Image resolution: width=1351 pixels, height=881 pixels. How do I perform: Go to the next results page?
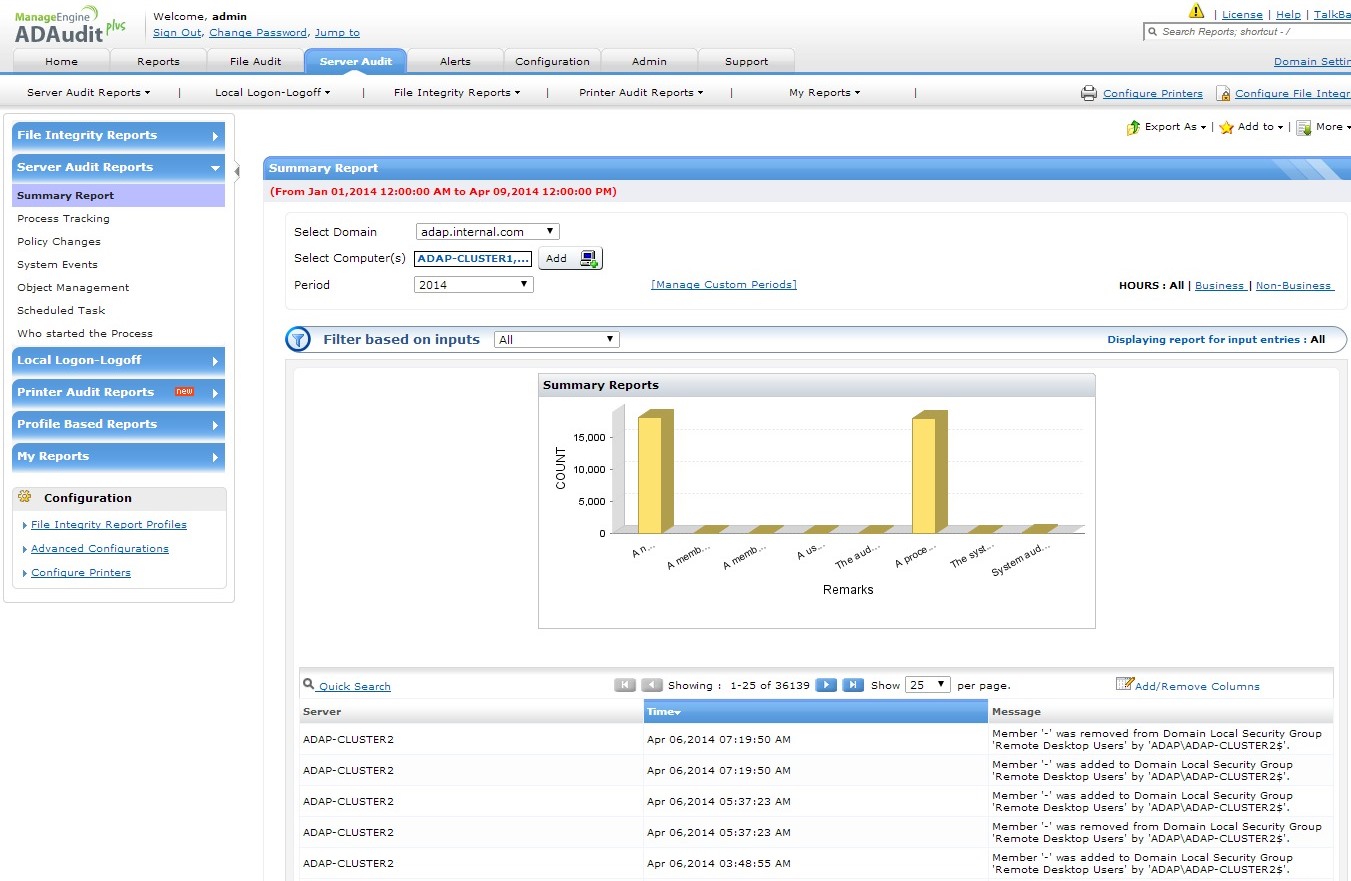[826, 685]
